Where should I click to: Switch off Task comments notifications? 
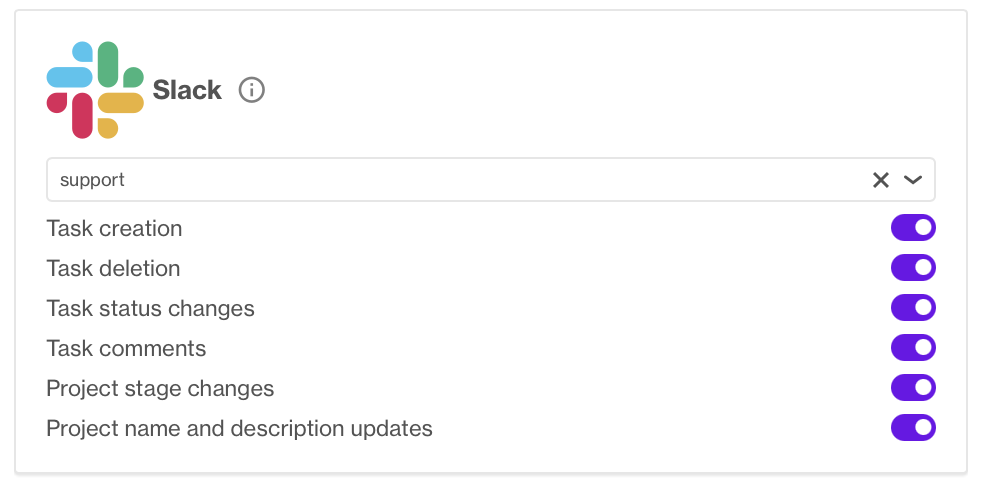click(x=913, y=348)
